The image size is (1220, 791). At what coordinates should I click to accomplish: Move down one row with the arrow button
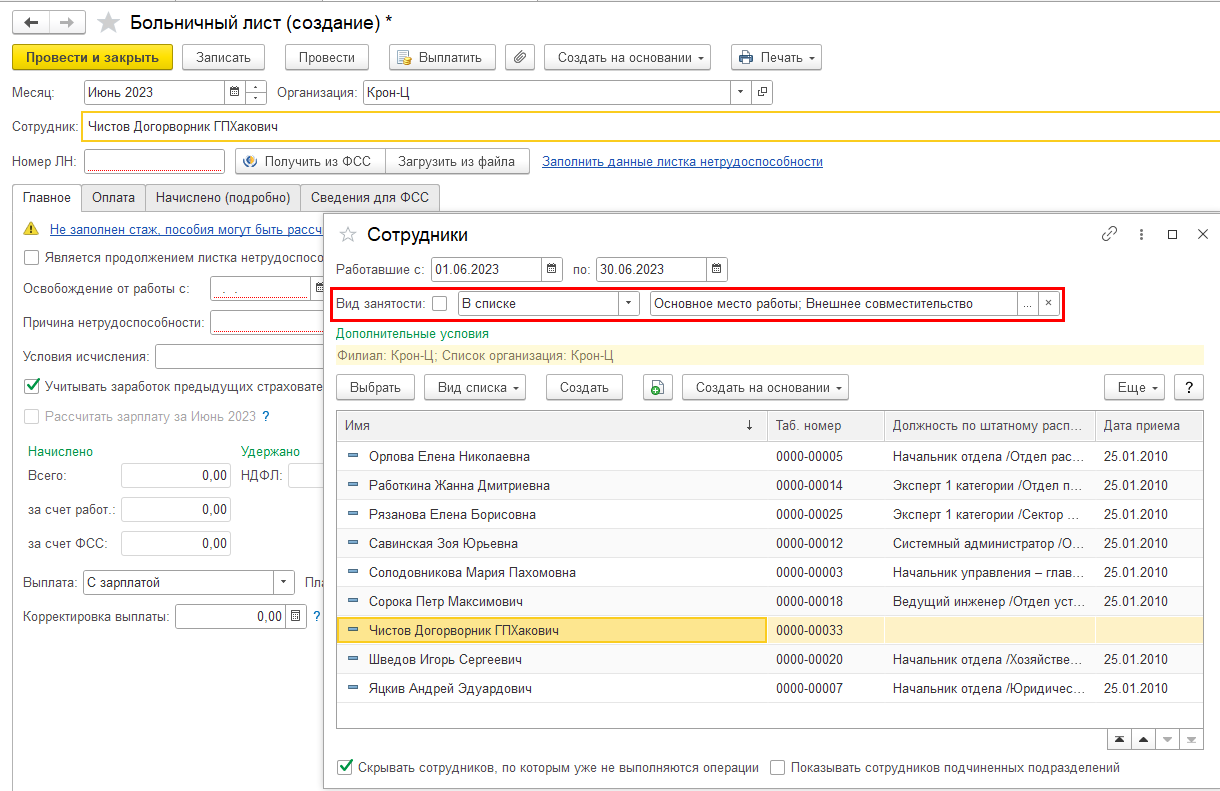click(x=1167, y=739)
